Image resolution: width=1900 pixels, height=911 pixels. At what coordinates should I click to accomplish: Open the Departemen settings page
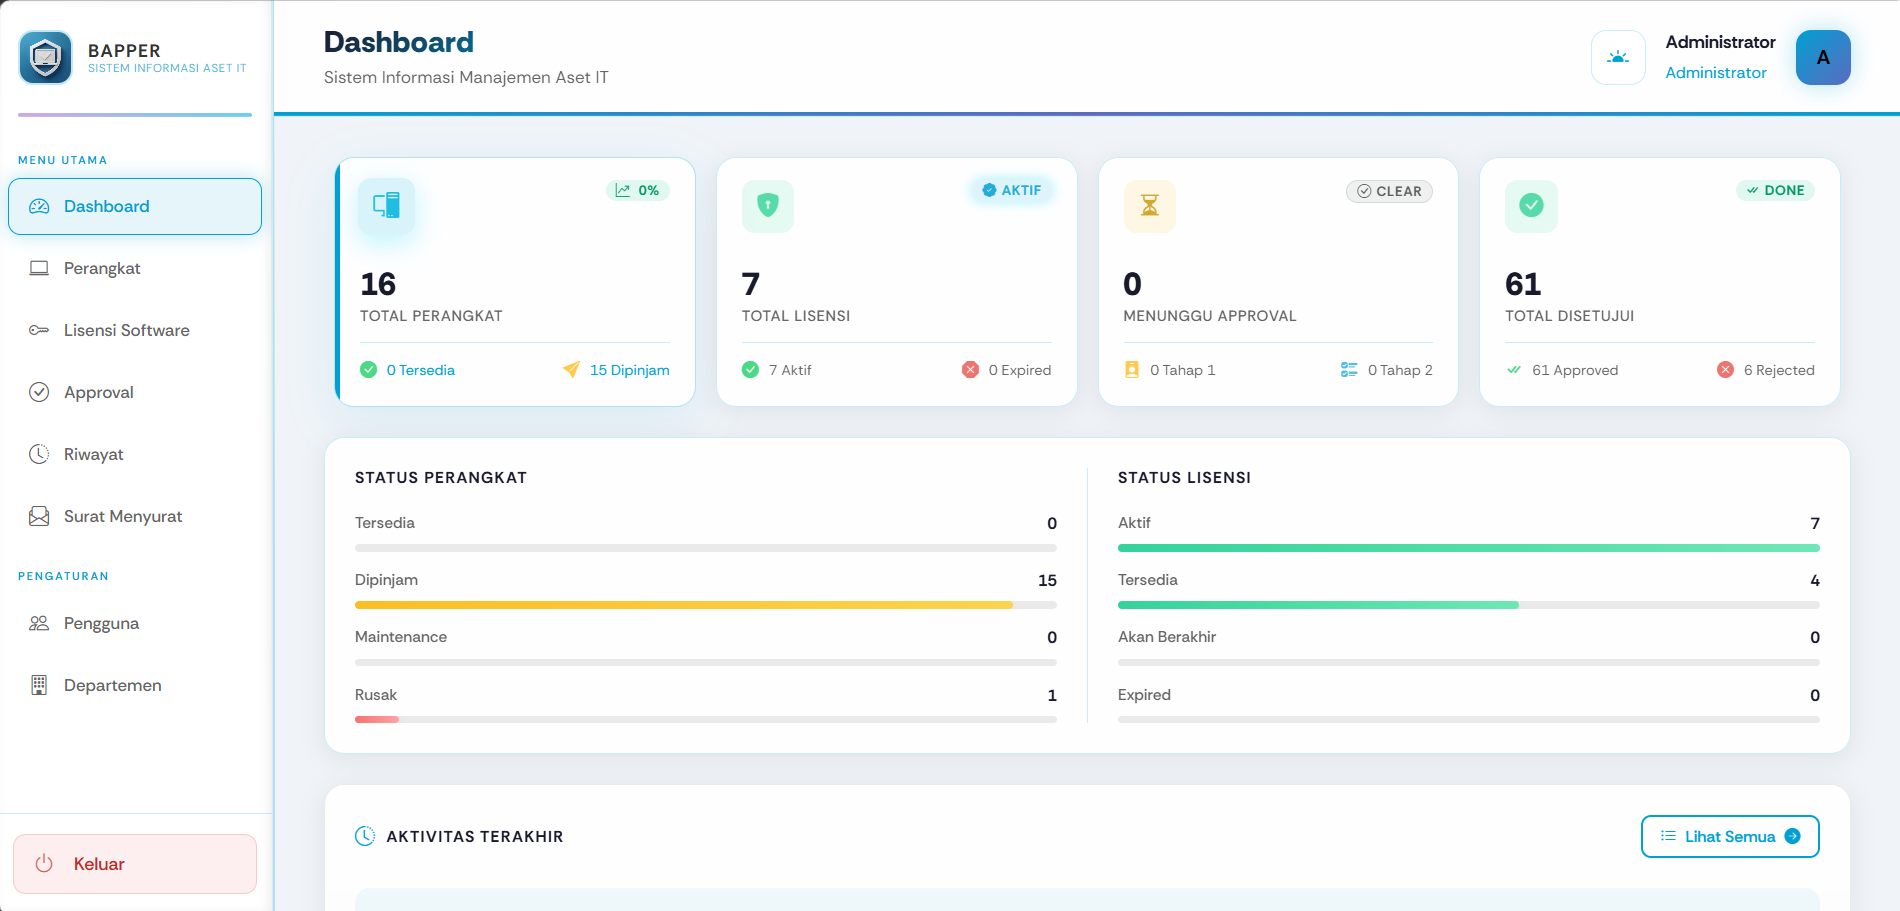click(135, 685)
